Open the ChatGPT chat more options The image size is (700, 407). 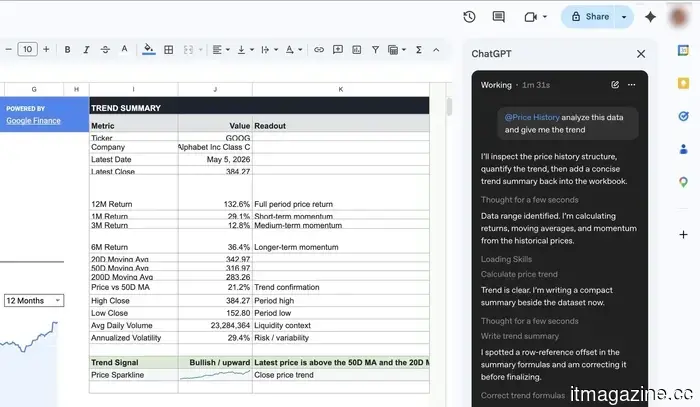coord(631,85)
